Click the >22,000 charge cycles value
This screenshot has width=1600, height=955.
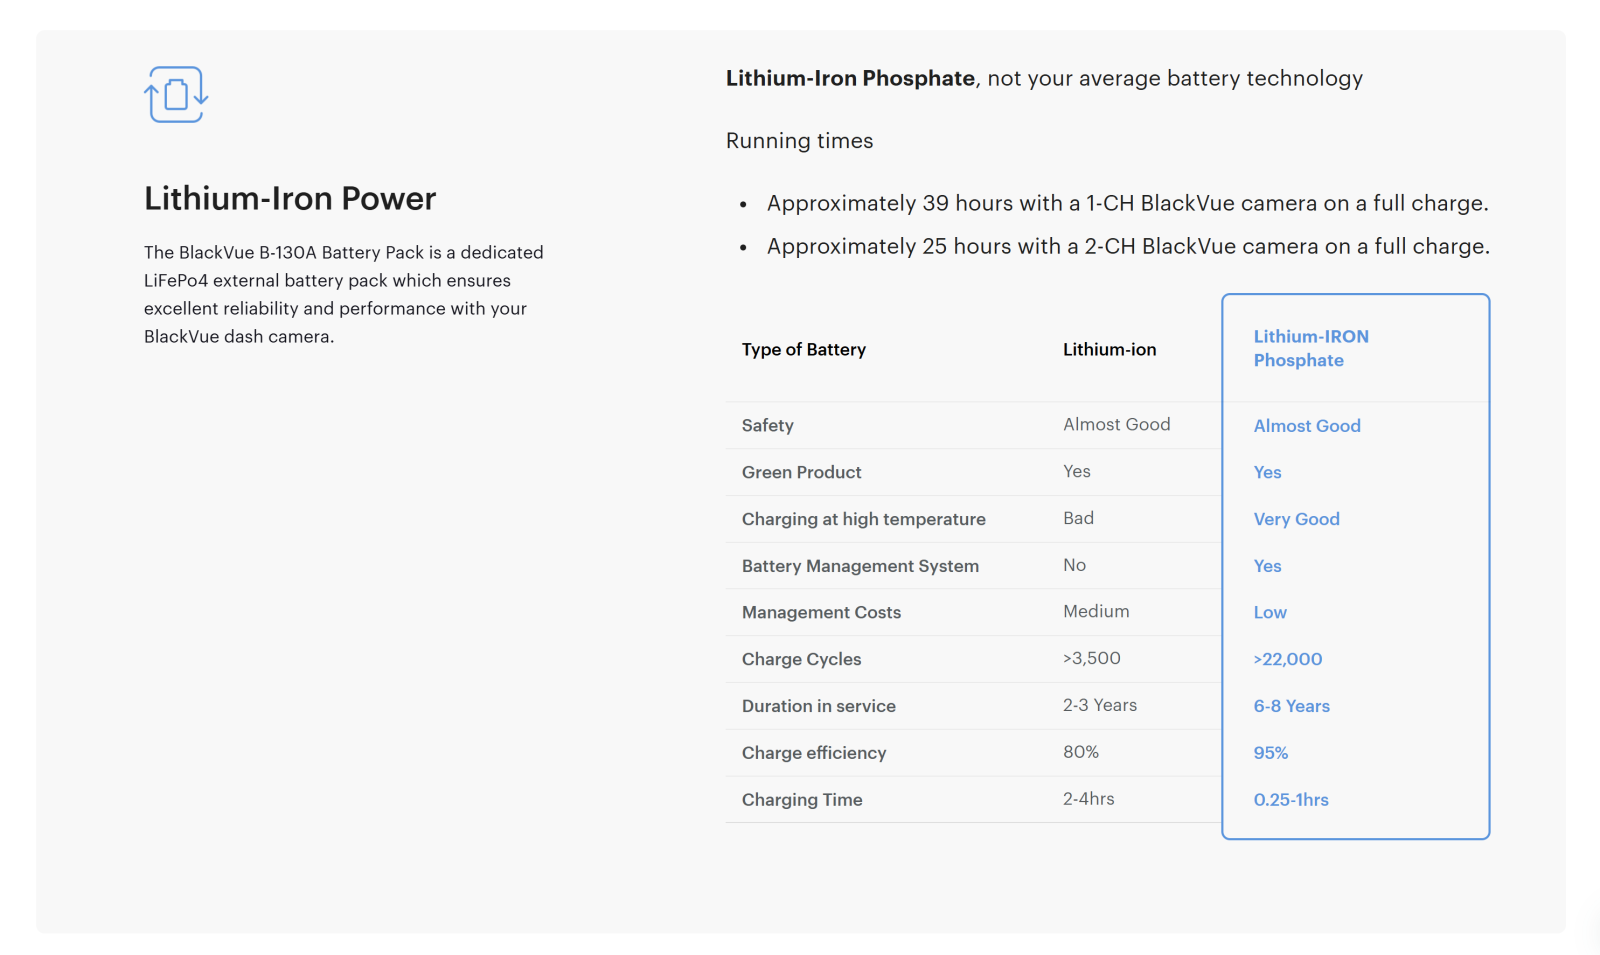pyautogui.click(x=1288, y=660)
